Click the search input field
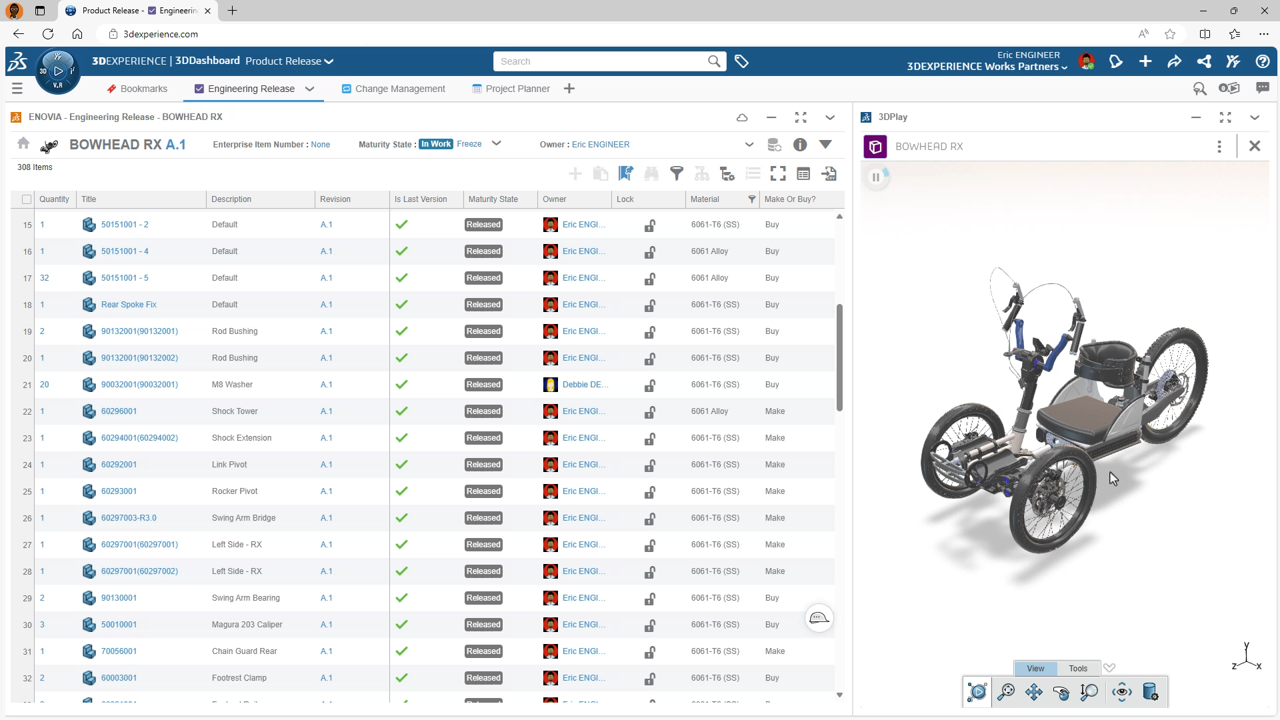The image size is (1280, 720). point(601,61)
